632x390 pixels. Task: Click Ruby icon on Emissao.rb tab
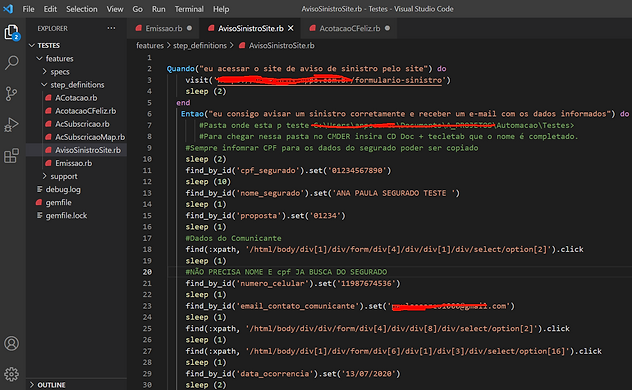point(139,28)
